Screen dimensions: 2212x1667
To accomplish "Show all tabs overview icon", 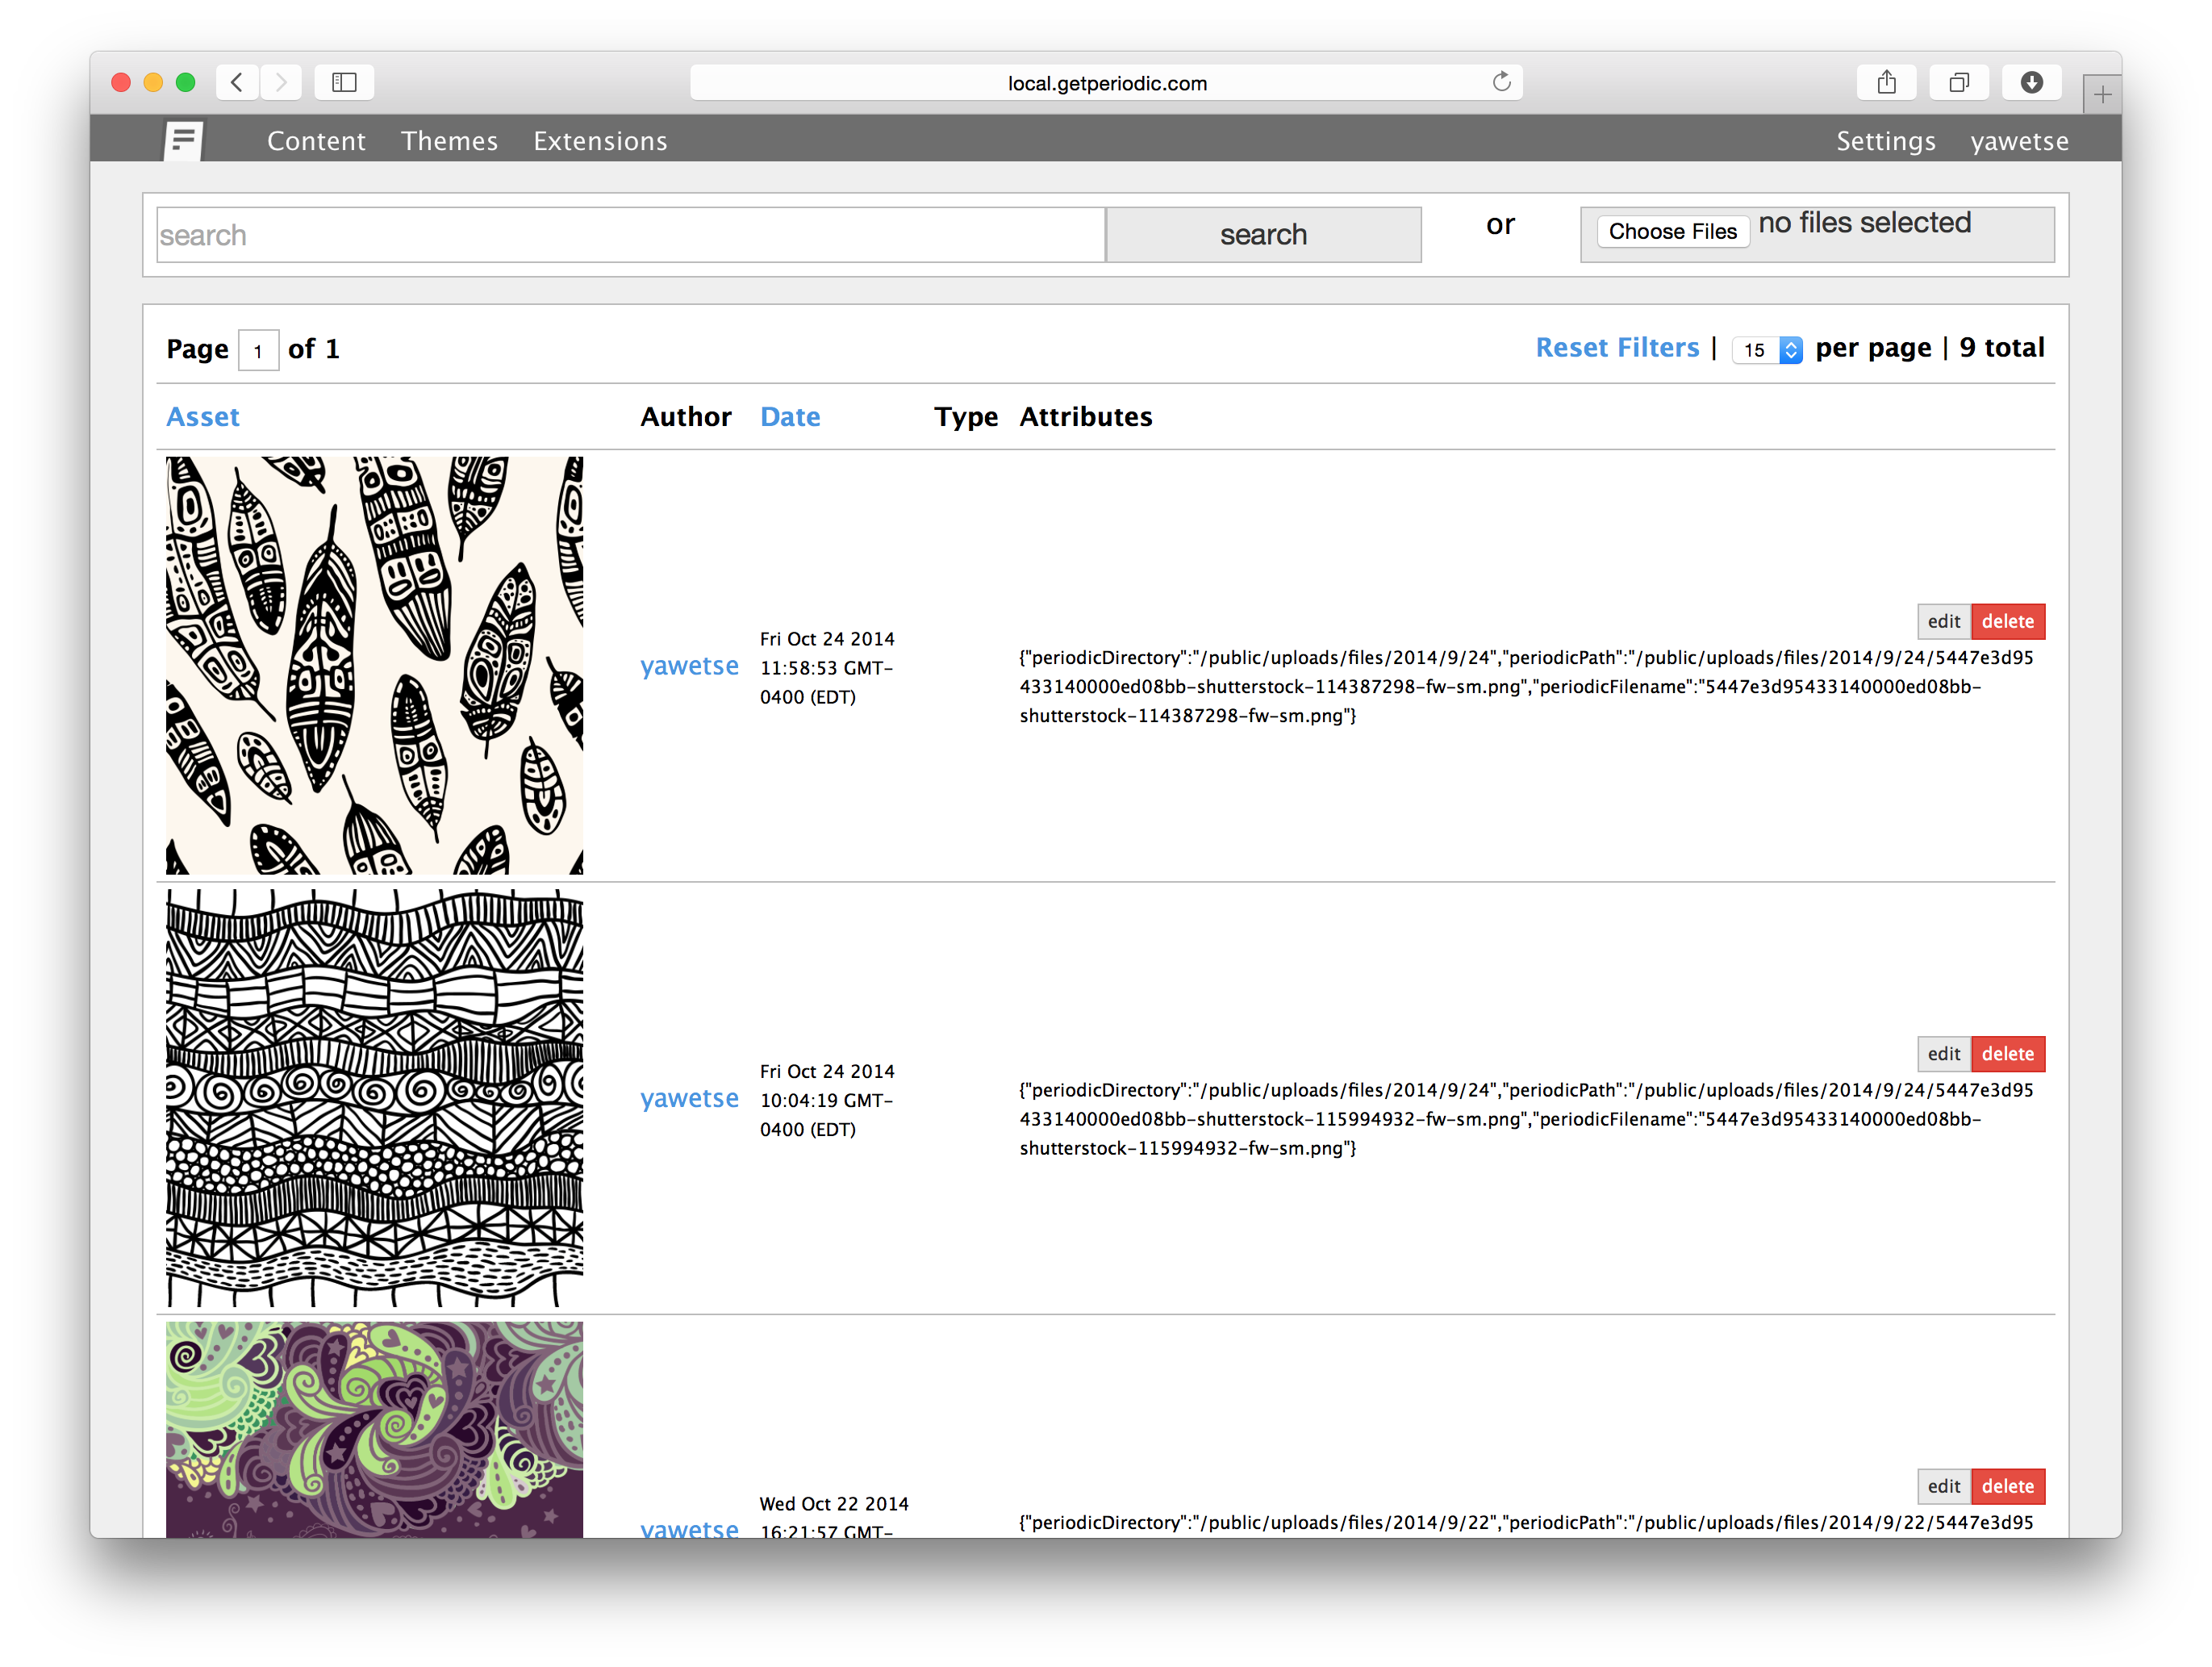I will pyautogui.click(x=1959, y=82).
